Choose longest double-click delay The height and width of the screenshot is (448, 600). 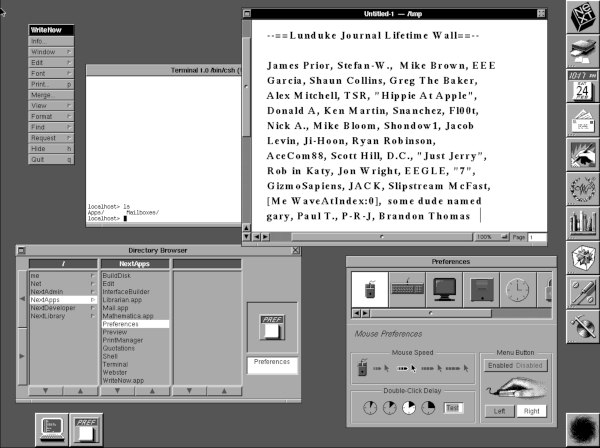[428, 408]
